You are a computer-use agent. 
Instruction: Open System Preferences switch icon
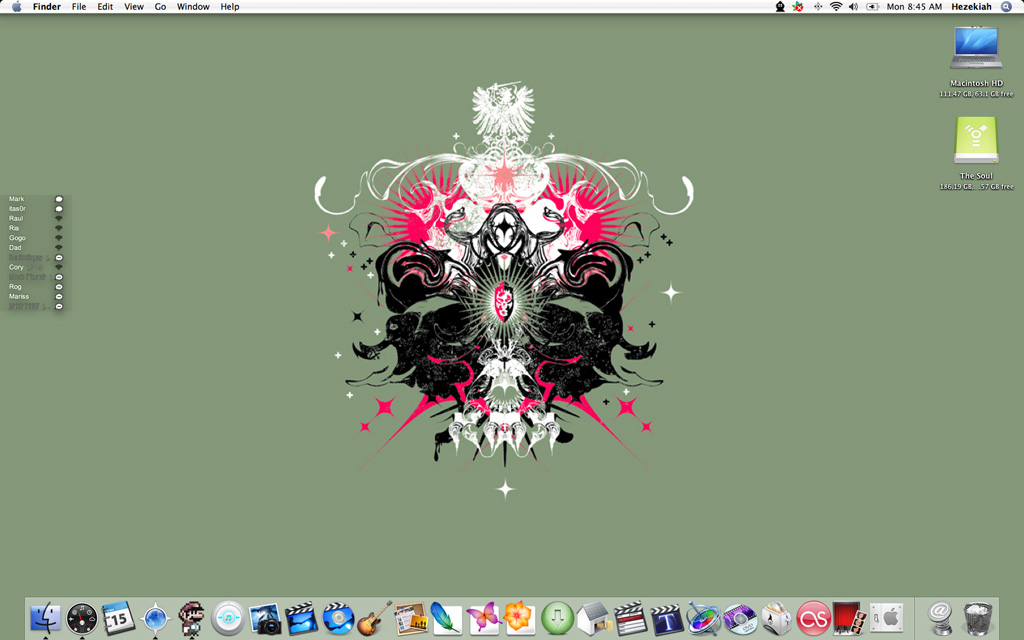886,618
